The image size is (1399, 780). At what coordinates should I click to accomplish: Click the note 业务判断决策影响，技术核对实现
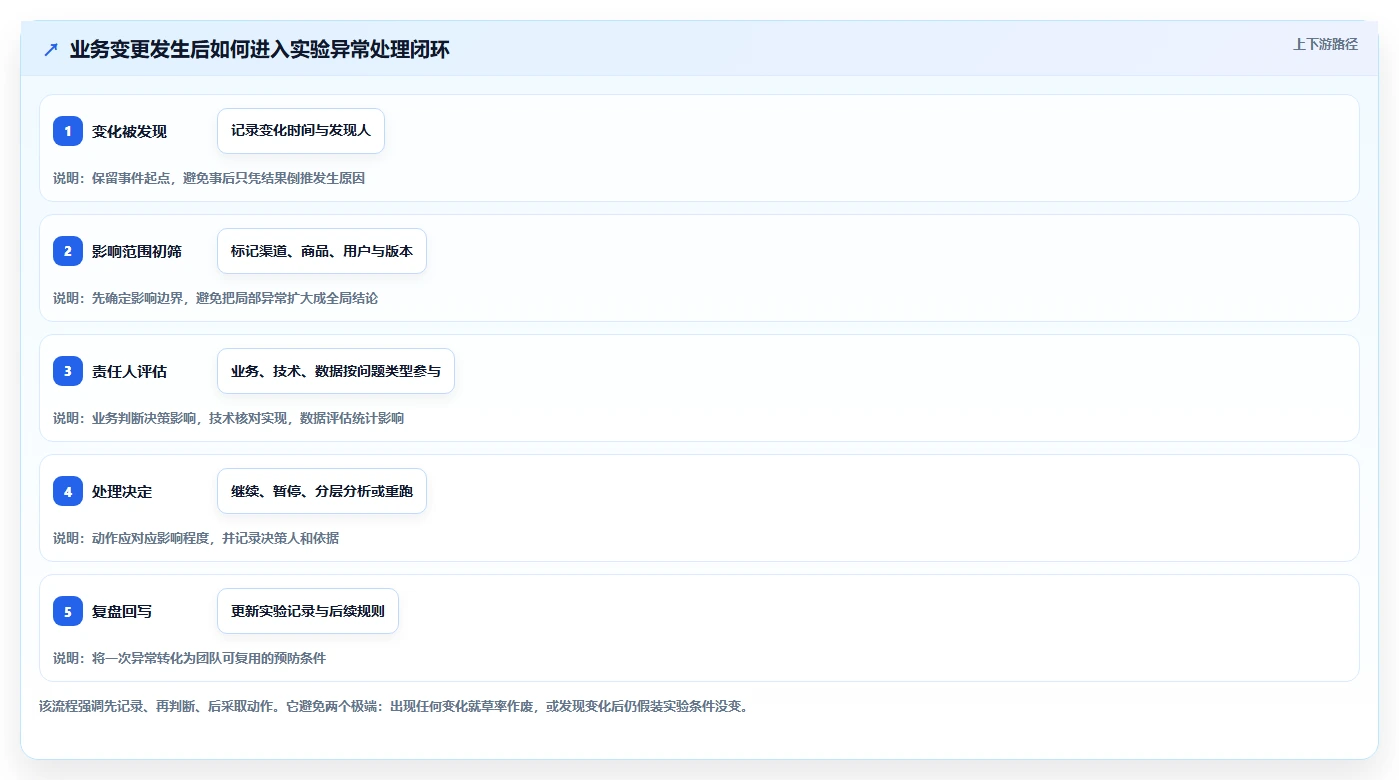click(x=190, y=418)
